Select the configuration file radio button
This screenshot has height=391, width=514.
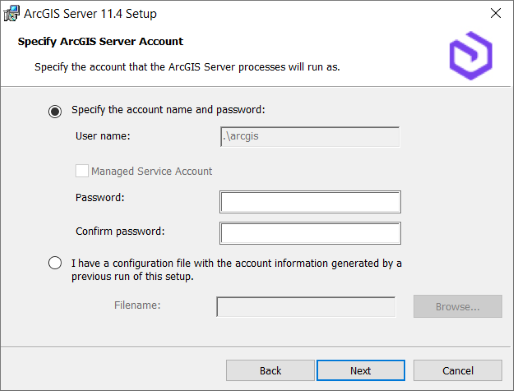tap(55, 263)
